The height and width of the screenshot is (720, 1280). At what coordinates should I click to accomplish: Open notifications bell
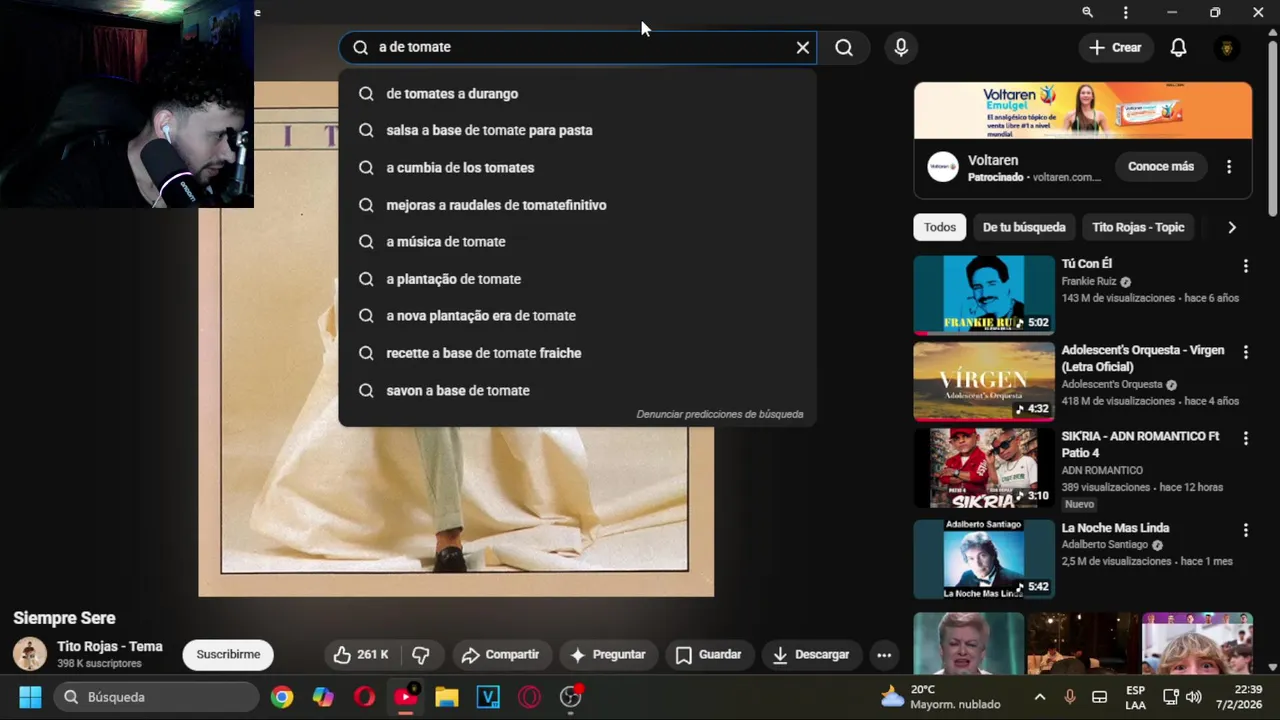[1178, 47]
